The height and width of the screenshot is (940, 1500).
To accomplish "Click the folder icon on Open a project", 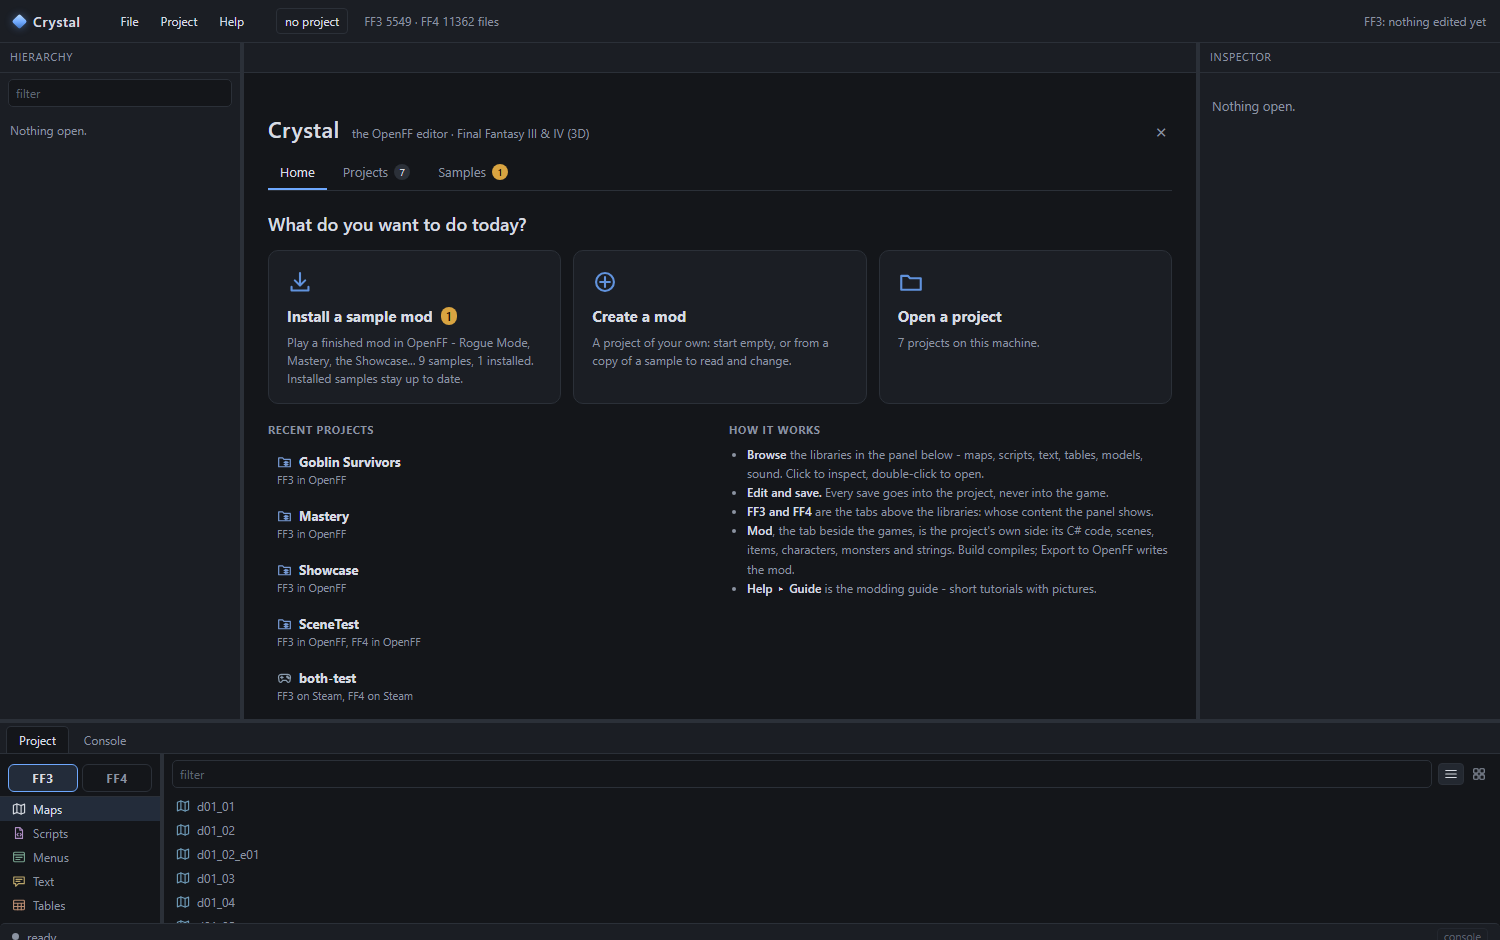I will [911, 282].
